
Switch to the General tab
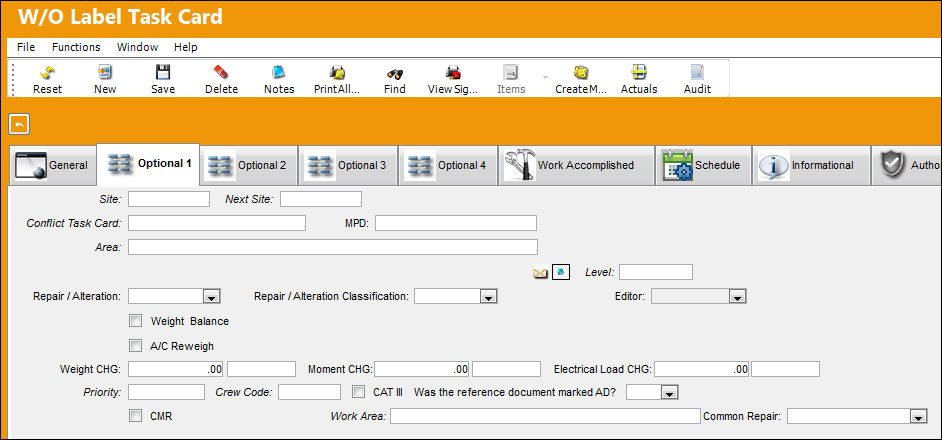[52, 165]
